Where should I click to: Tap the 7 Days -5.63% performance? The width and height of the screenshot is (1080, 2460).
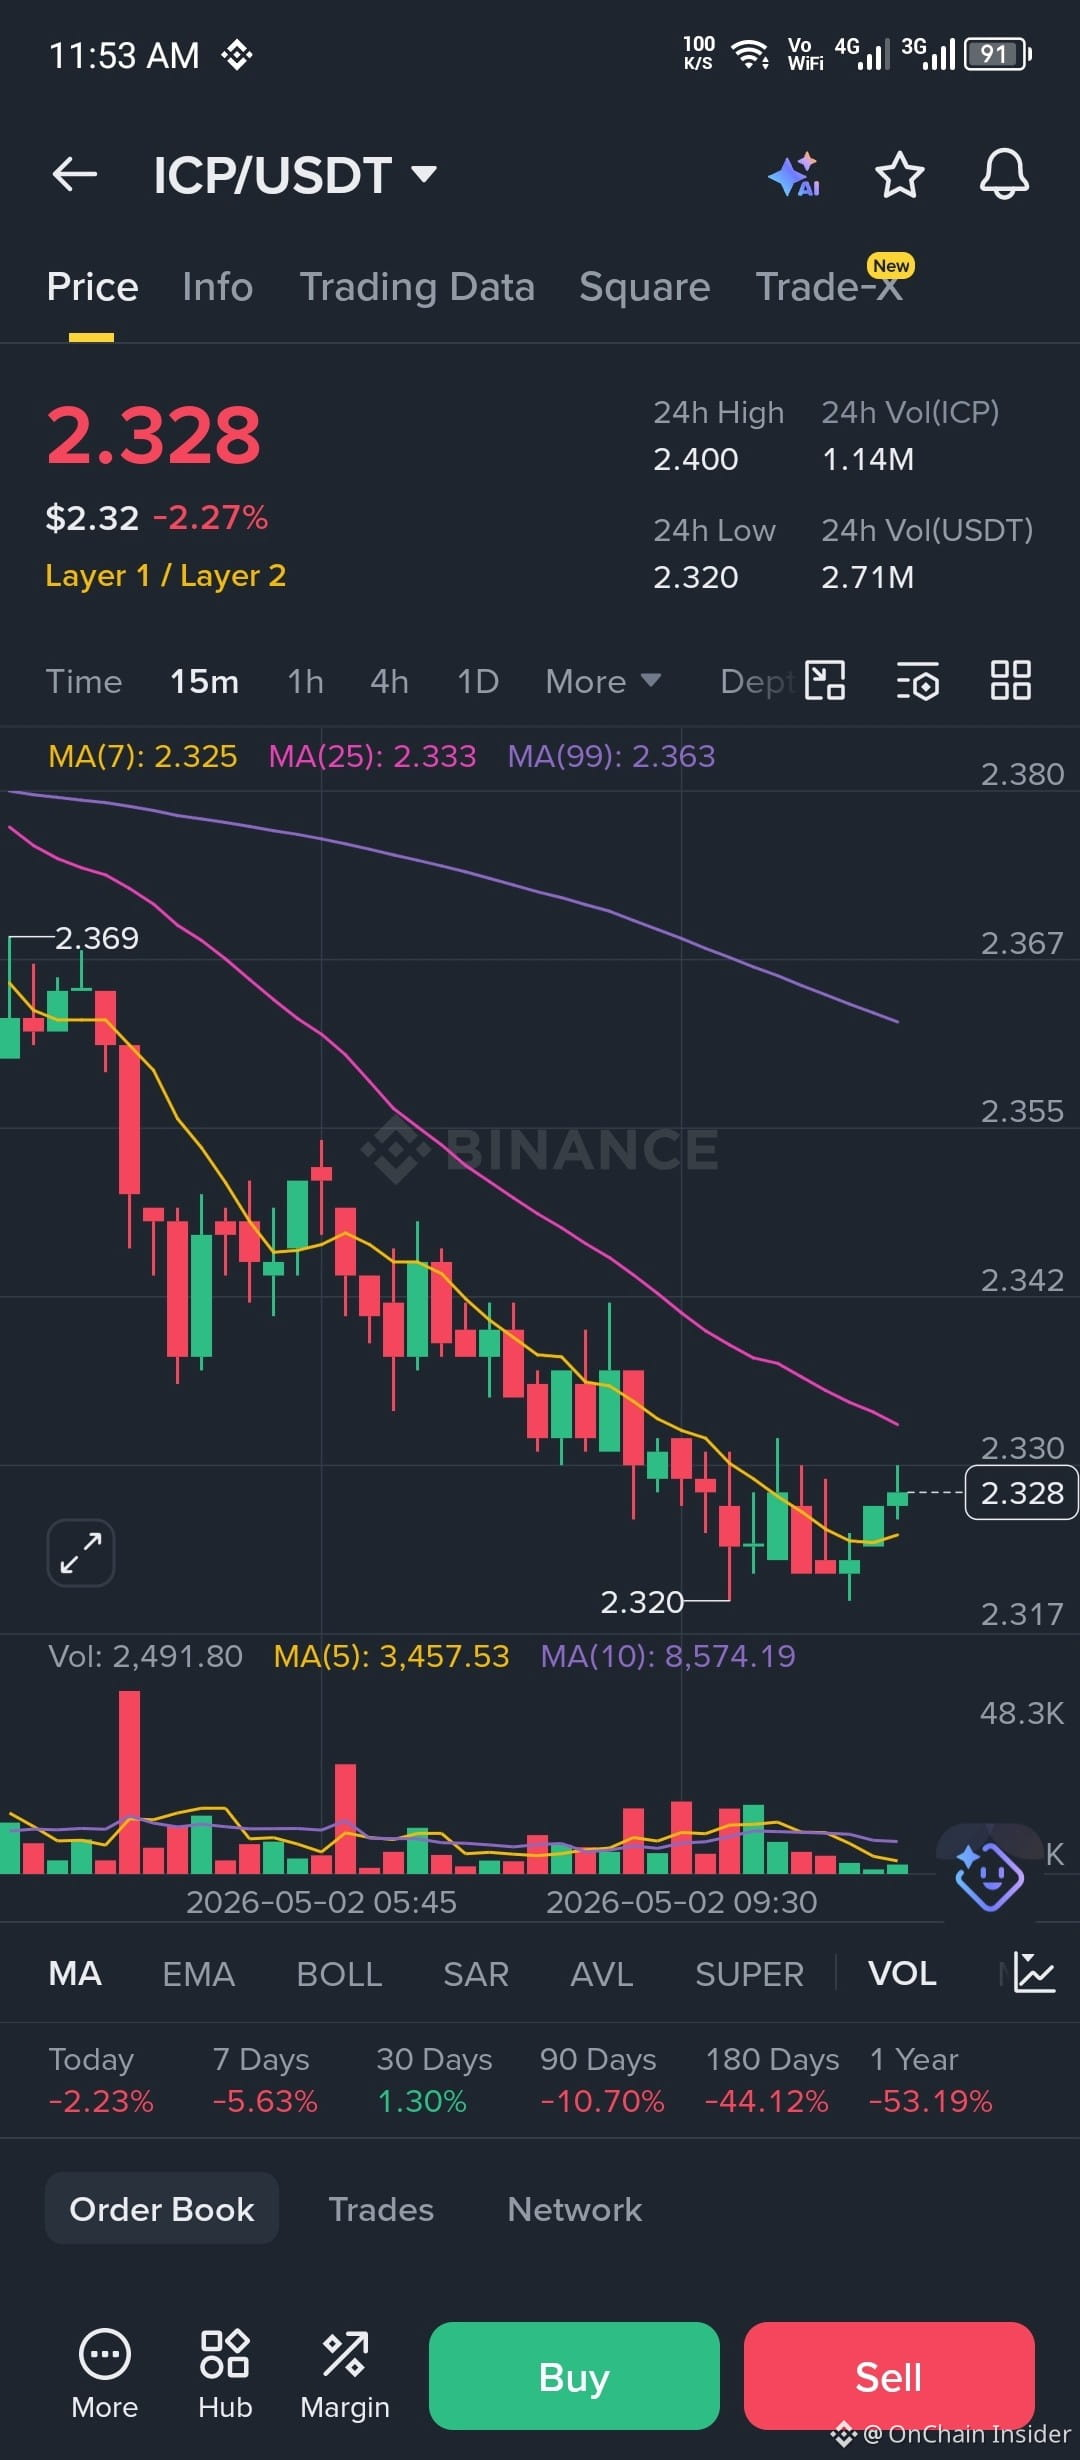click(x=265, y=2080)
